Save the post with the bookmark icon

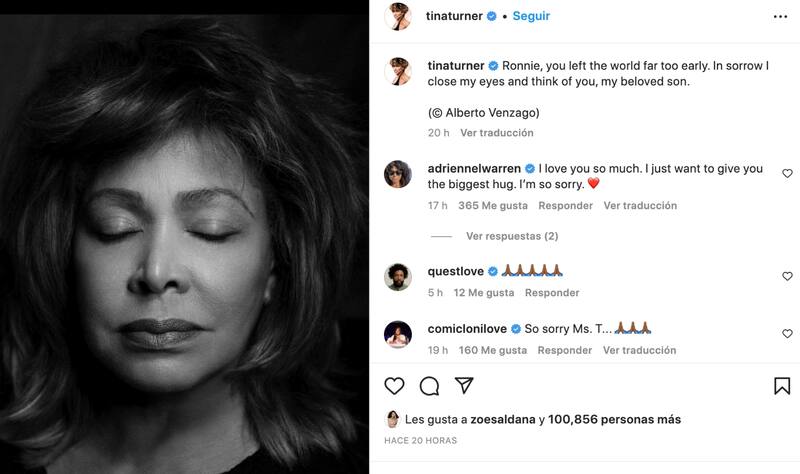tap(782, 386)
